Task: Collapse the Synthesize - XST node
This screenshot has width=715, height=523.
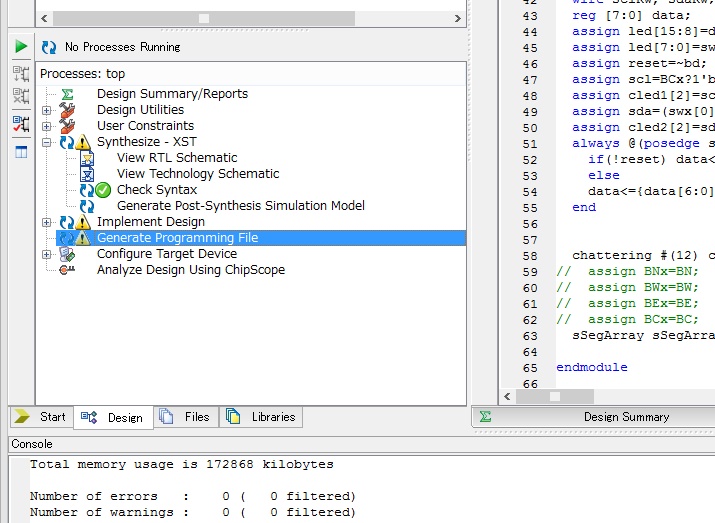Action: (47, 142)
